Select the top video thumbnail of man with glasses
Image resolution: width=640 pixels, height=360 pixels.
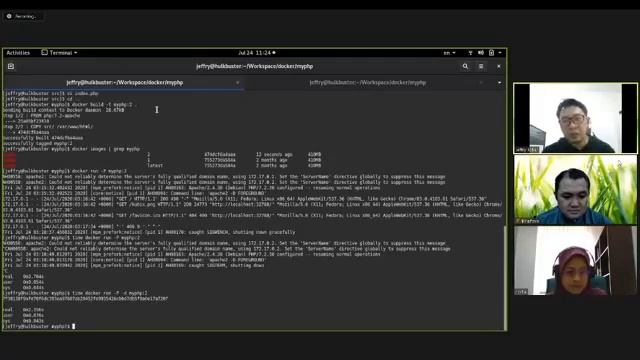click(575, 118)
